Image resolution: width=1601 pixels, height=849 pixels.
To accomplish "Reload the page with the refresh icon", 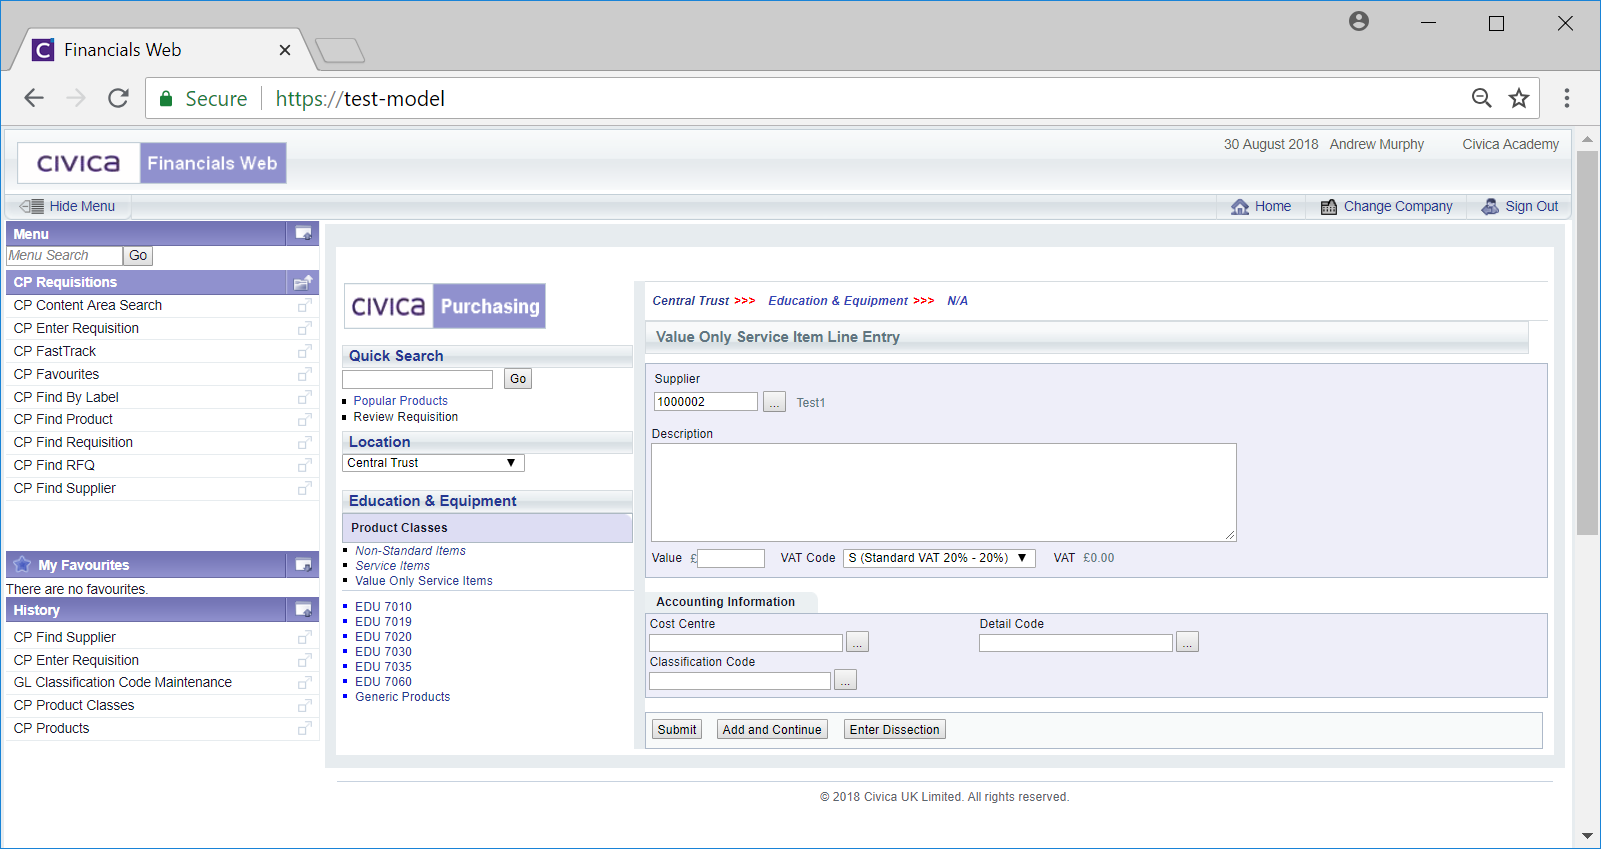I will 118,98.
